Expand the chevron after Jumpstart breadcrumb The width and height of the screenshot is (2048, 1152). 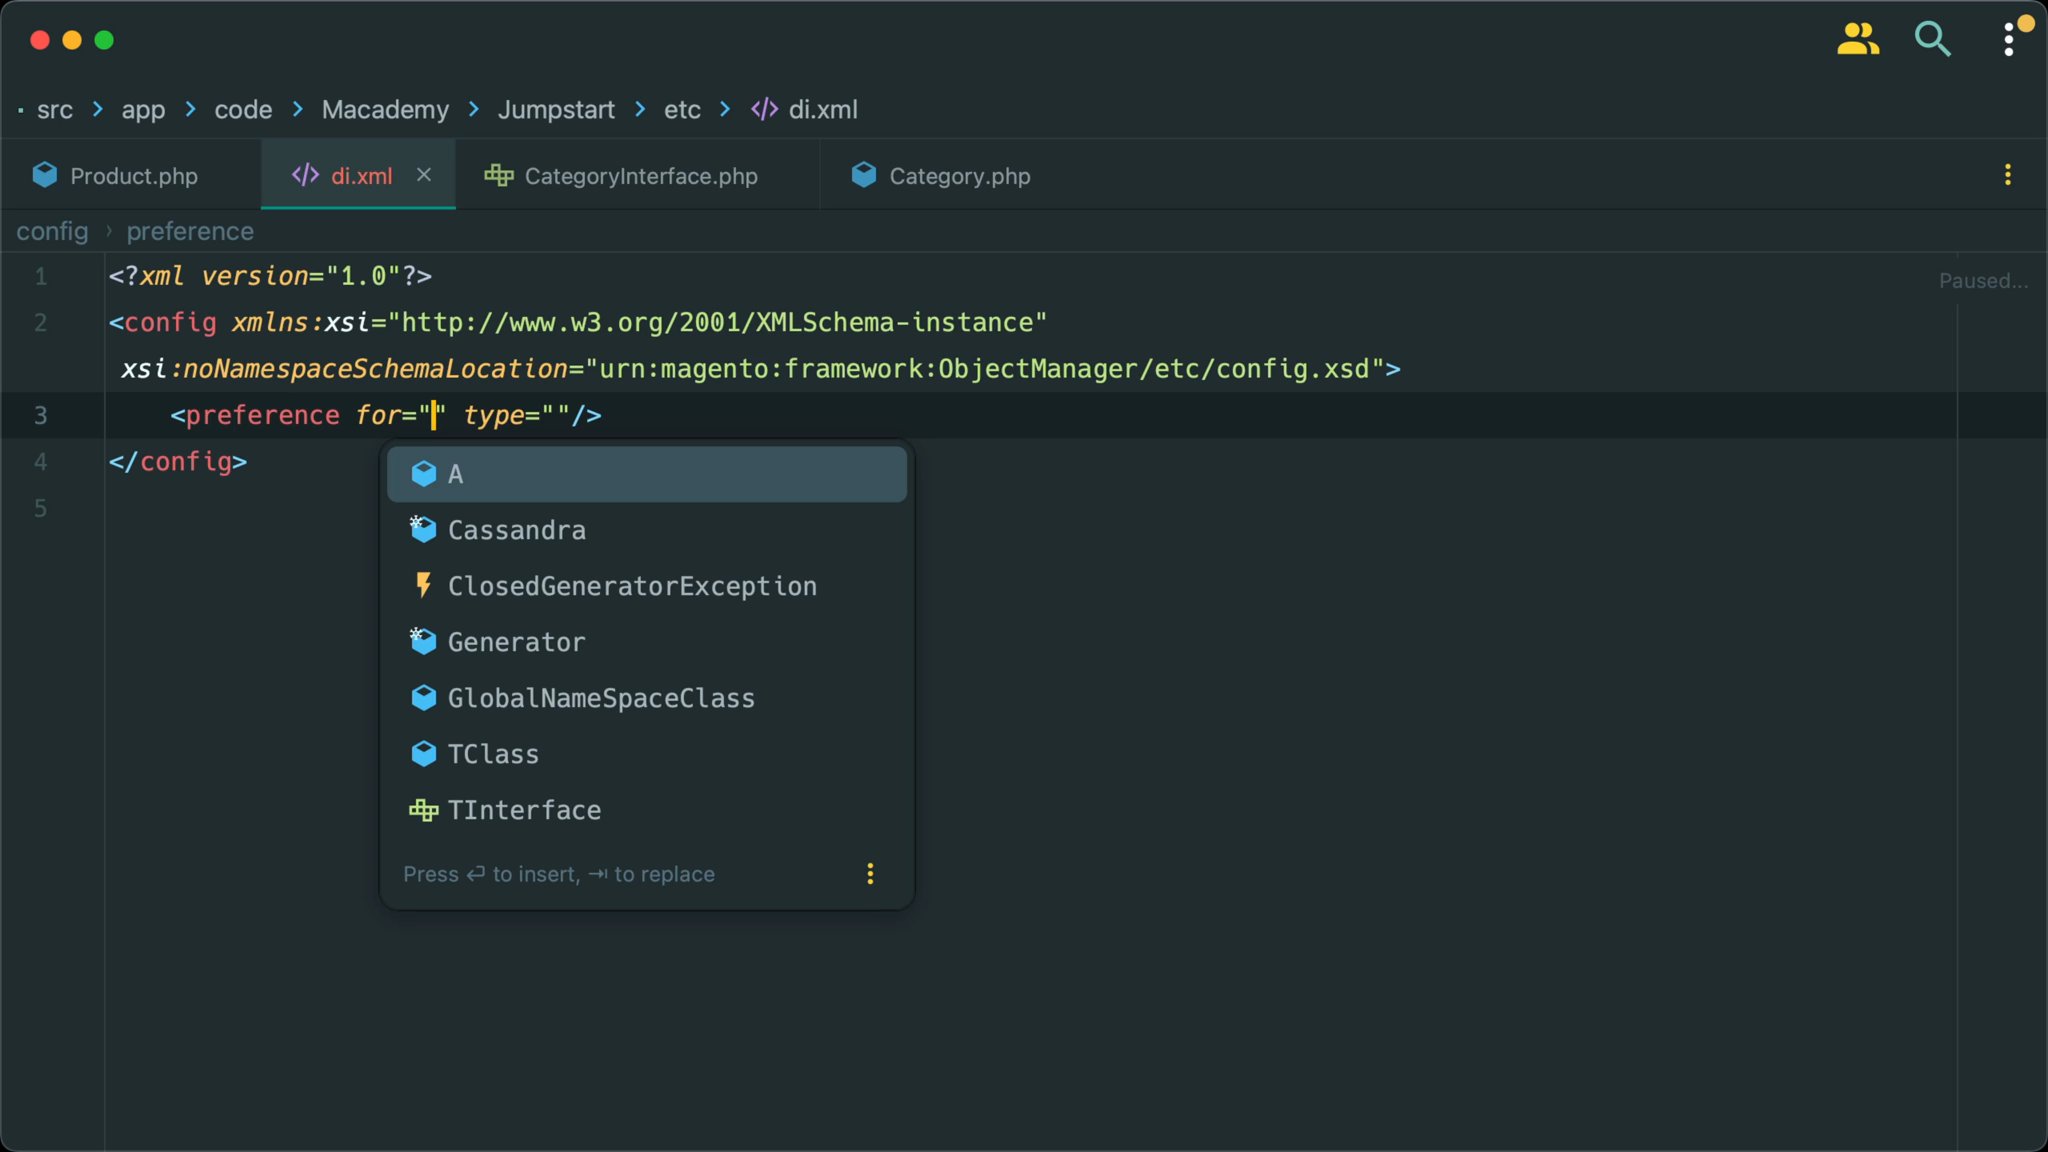click(638, 110)
